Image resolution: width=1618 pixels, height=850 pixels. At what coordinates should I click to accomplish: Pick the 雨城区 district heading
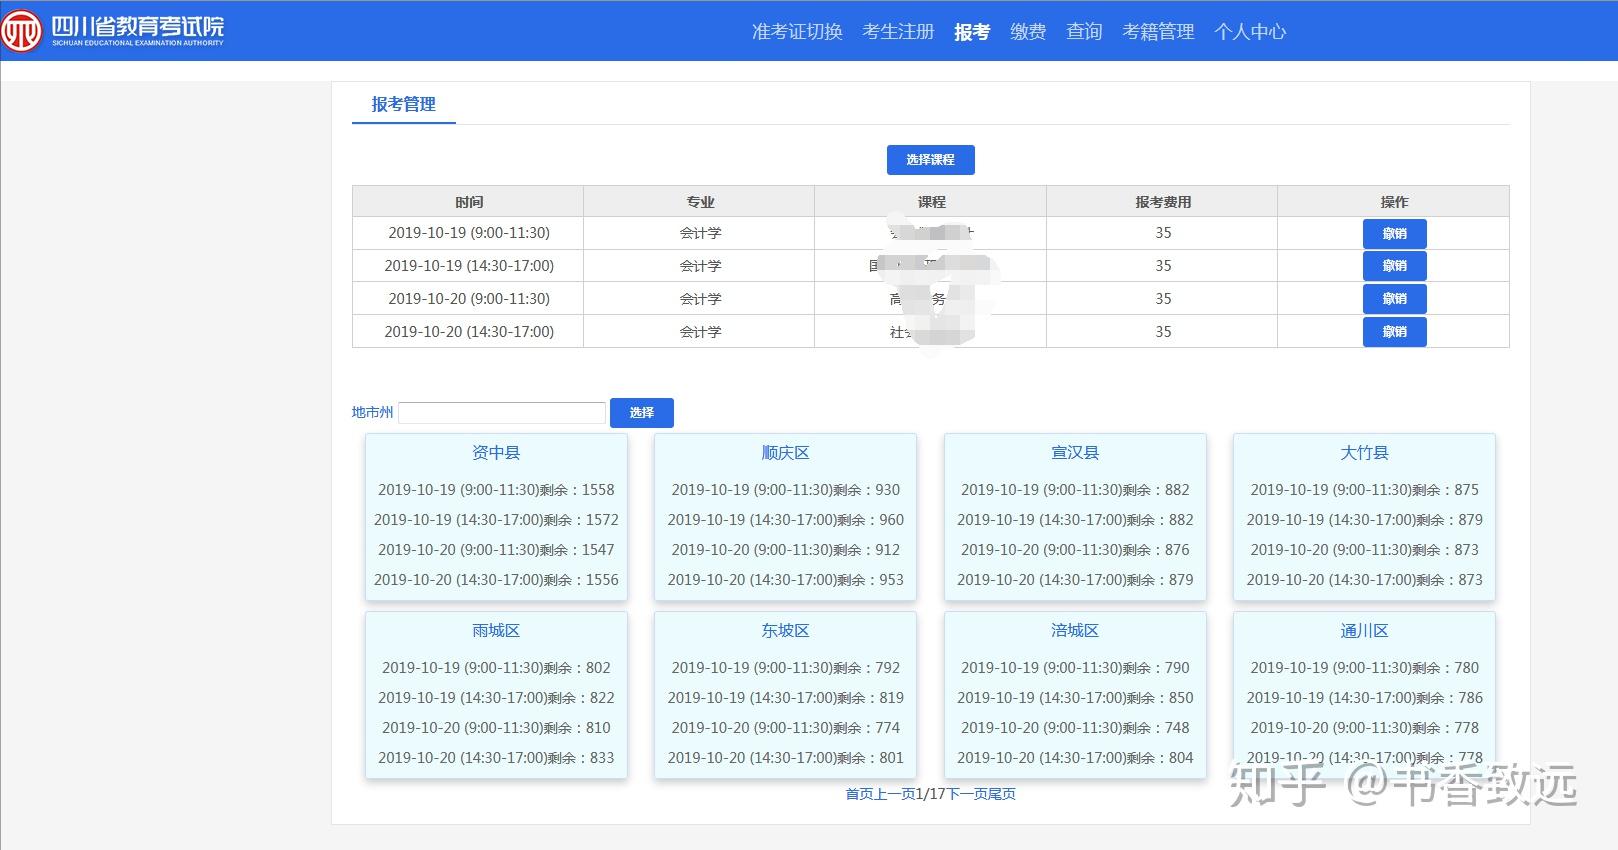496,631
